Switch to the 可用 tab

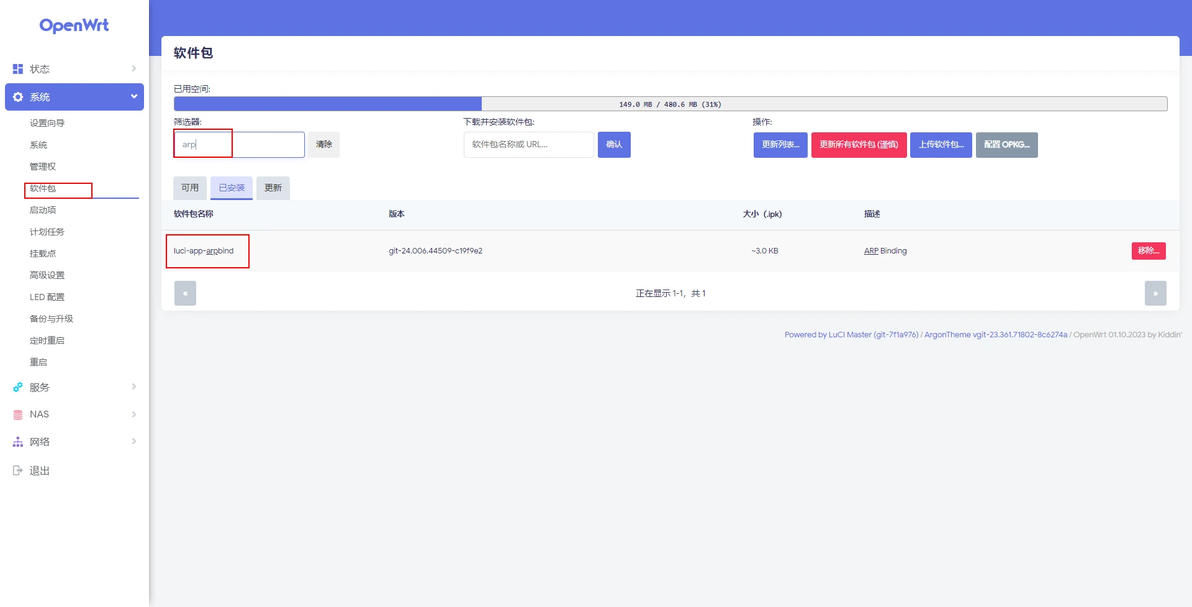[190, 188]
